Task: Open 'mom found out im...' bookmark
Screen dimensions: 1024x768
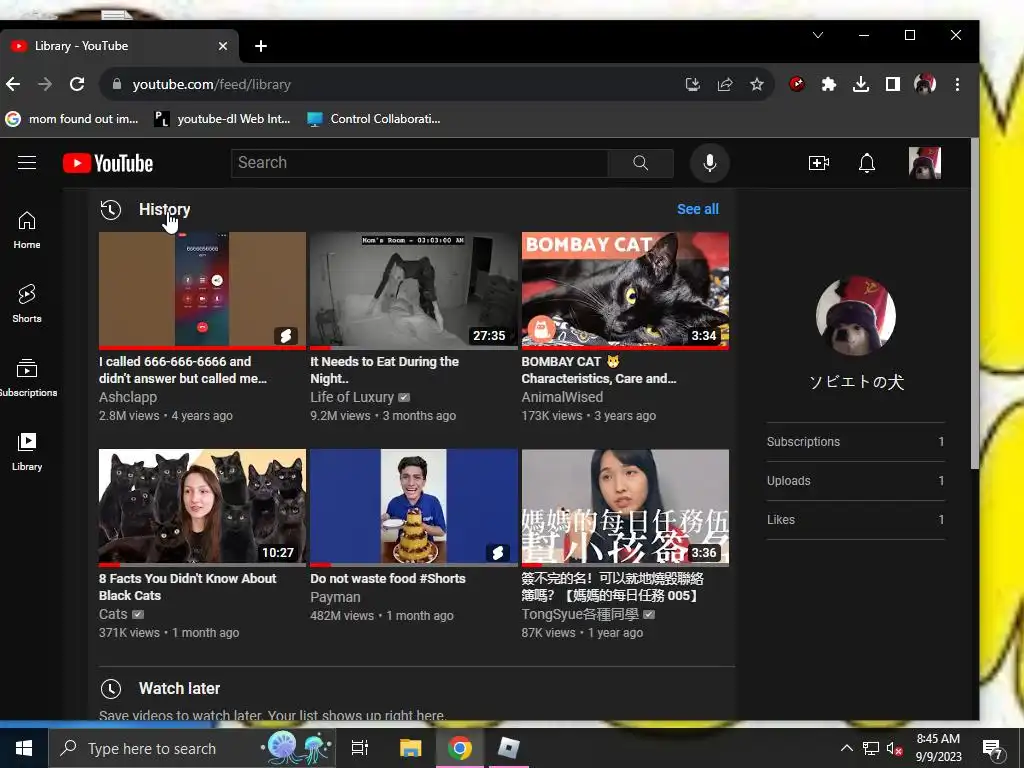Action: click(72, 119)
